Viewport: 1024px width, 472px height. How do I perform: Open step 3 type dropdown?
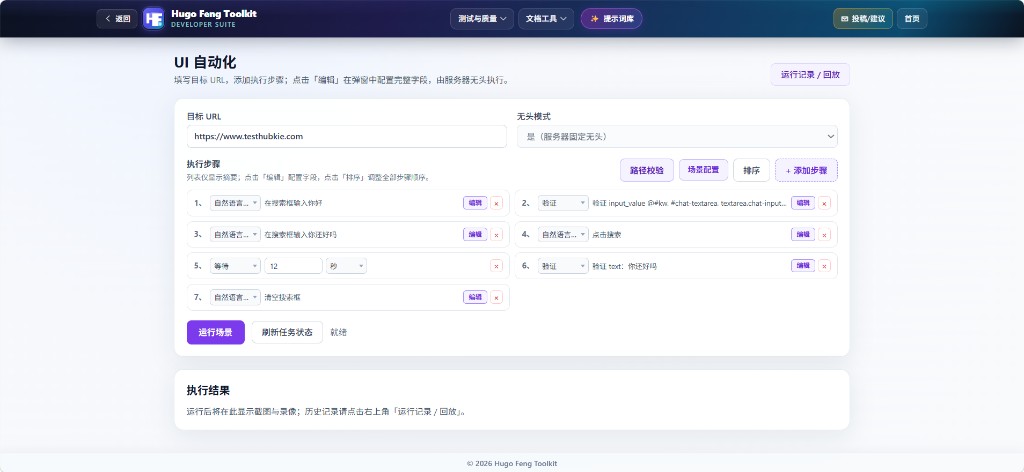[x=235, y=234]
